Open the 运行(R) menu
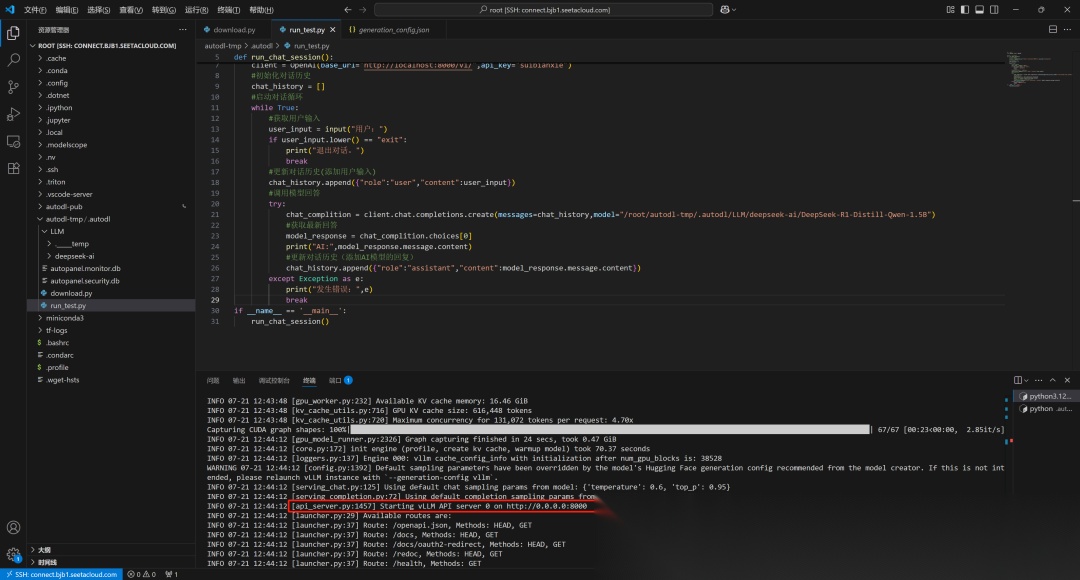 tap(196, 10)
